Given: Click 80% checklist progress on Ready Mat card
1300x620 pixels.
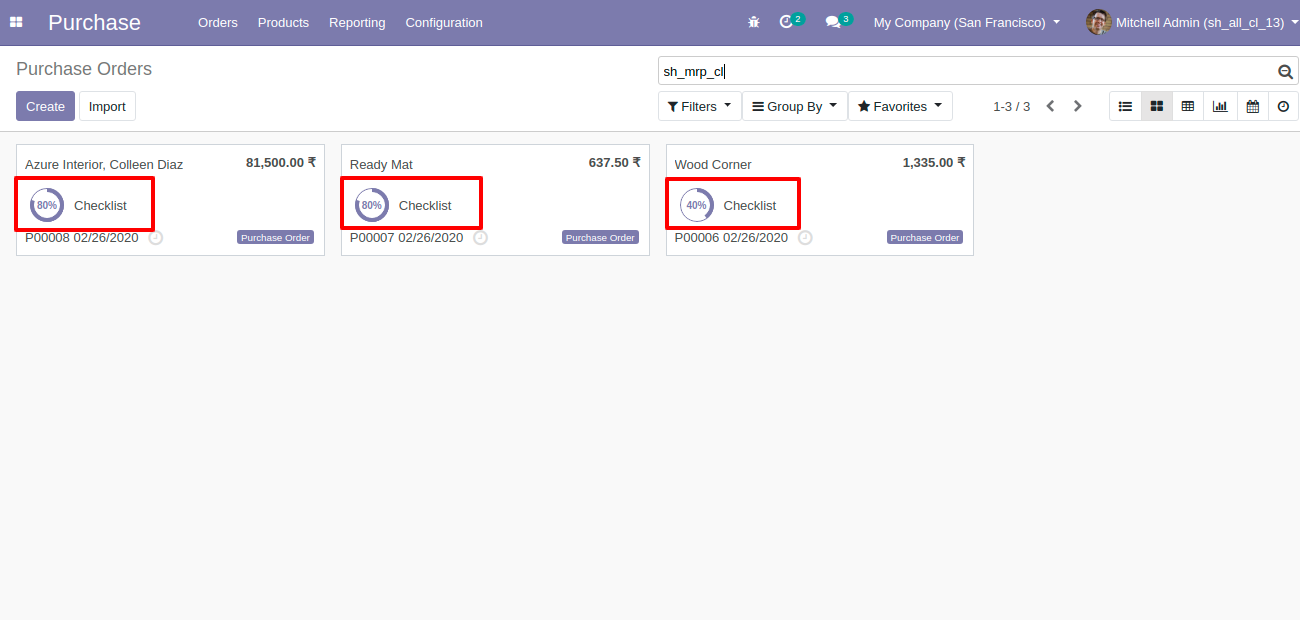Looking at the screenshot, I should [x=372, y=205].
